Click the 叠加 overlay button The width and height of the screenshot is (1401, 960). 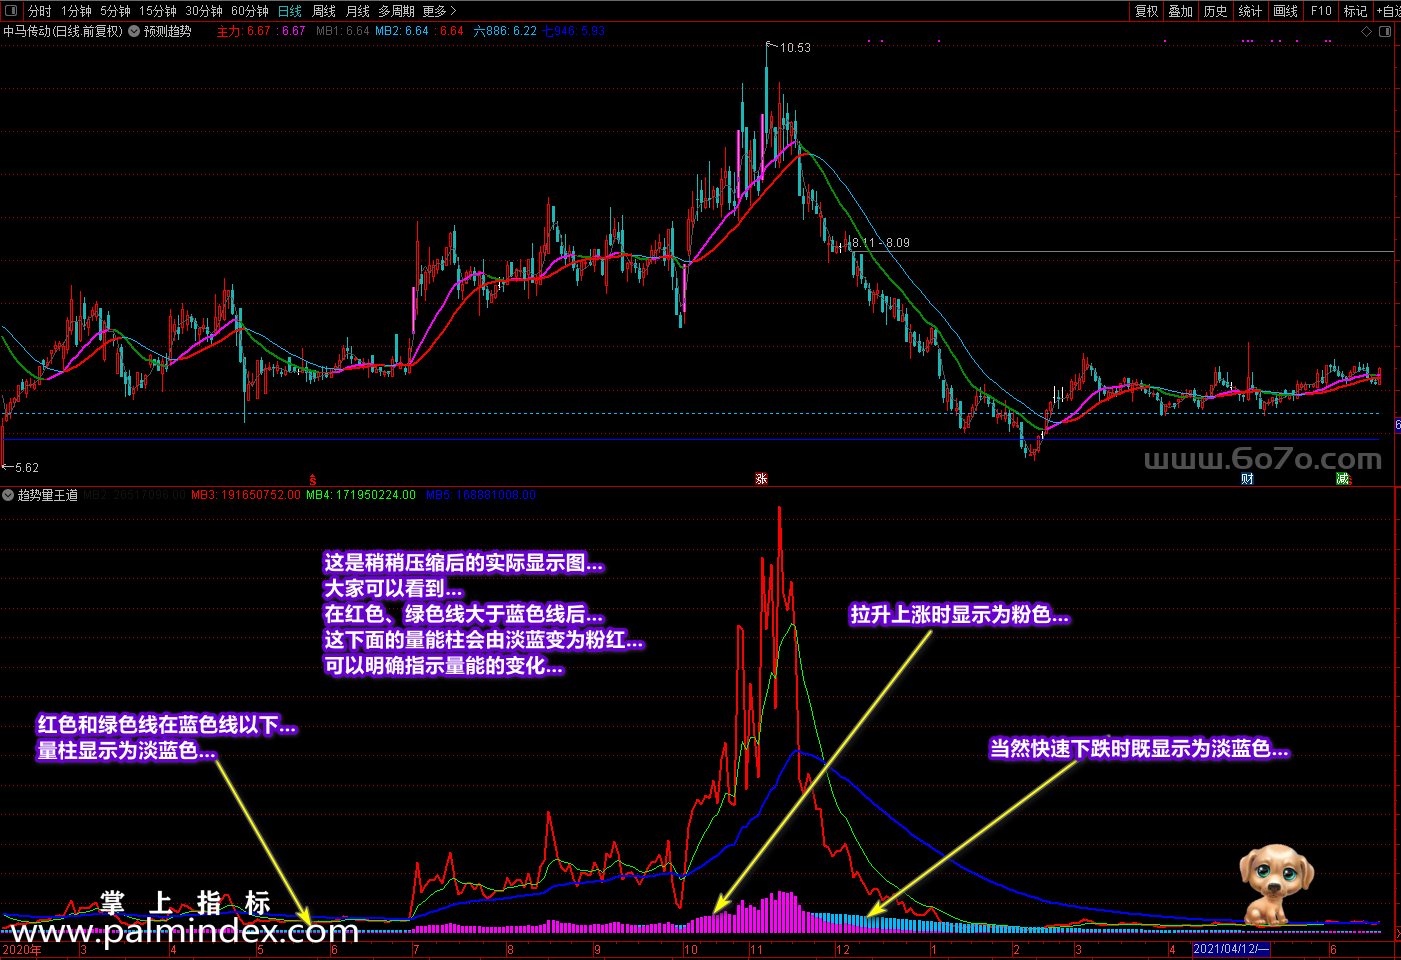(x=1181, y=11)
